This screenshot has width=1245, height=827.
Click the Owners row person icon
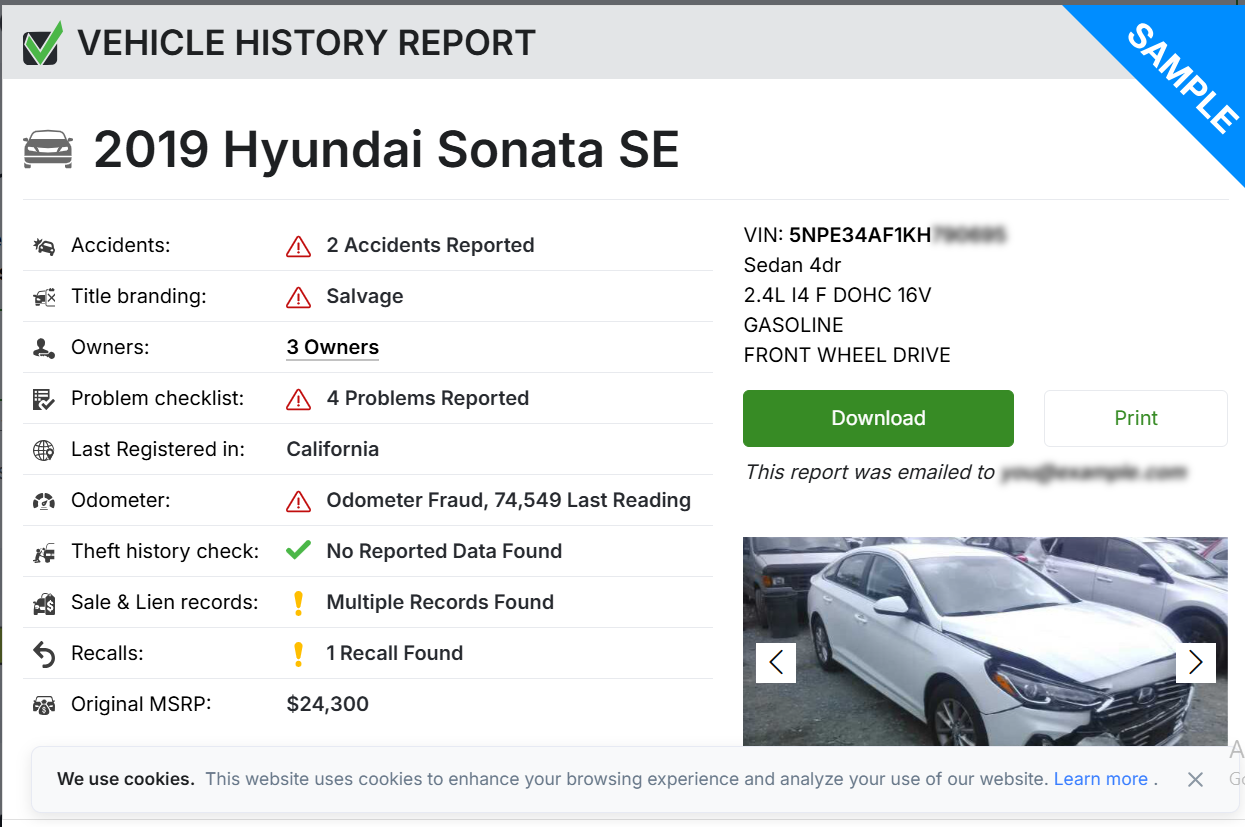44,348
